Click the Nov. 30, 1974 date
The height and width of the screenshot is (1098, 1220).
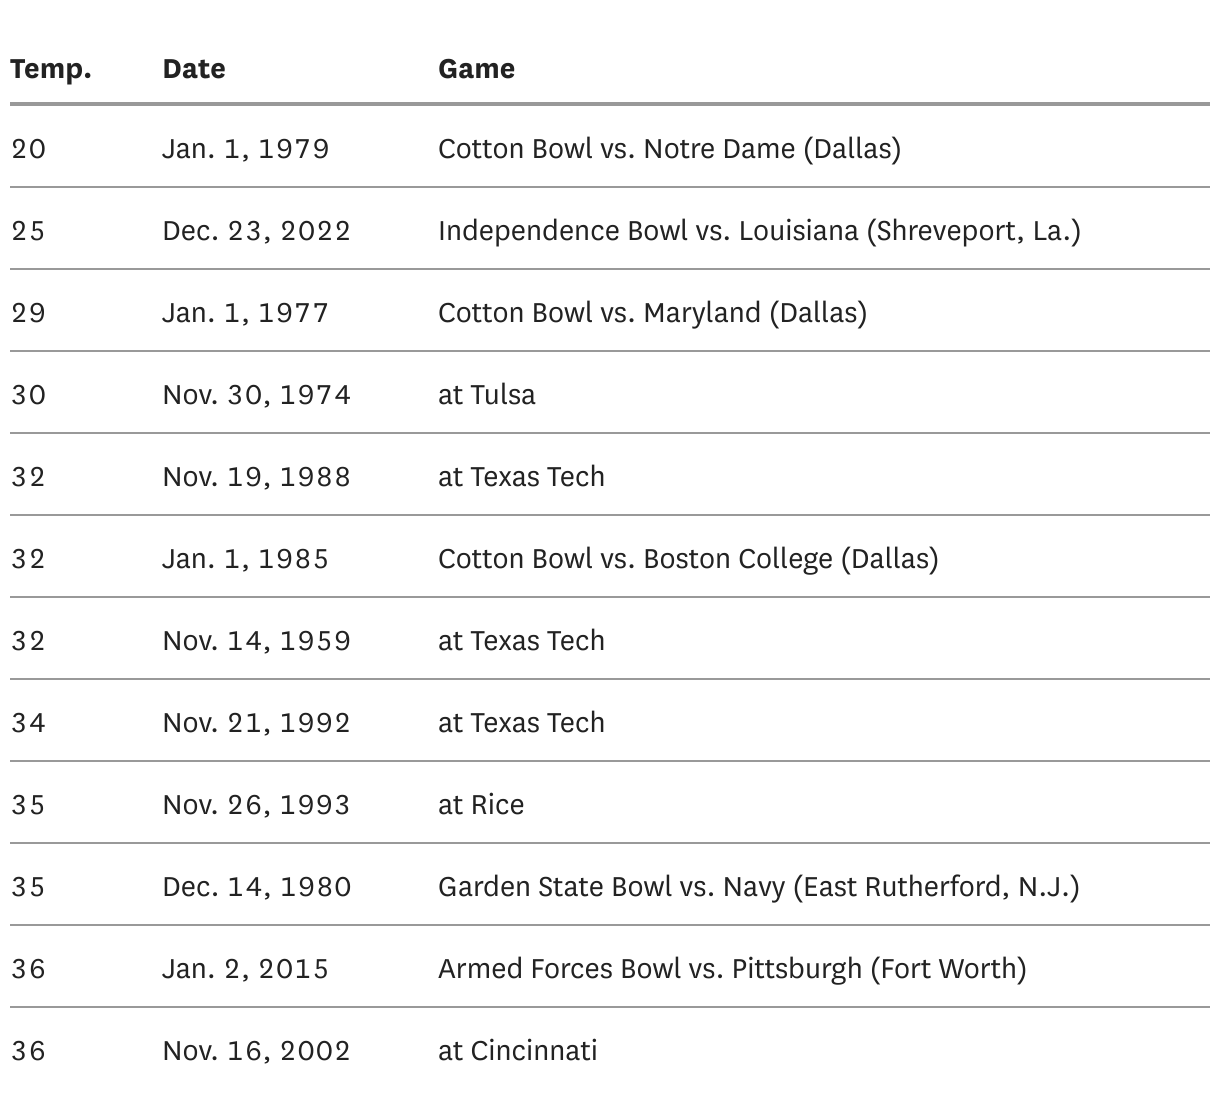257,395
